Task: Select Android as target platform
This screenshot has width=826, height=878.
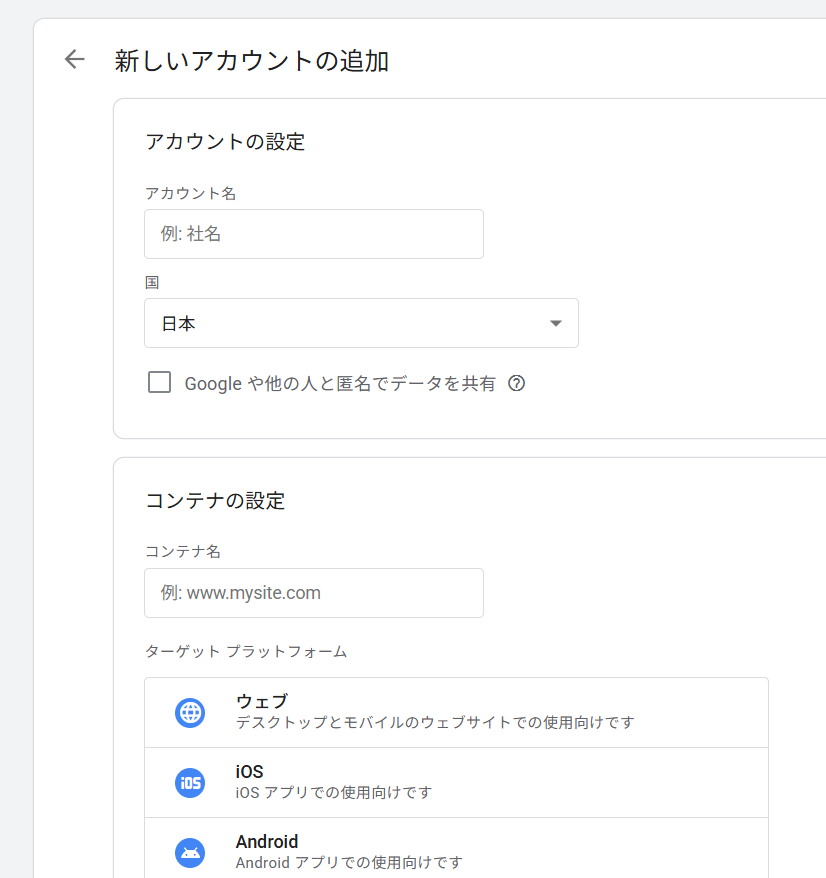Action: click(456, 848)
